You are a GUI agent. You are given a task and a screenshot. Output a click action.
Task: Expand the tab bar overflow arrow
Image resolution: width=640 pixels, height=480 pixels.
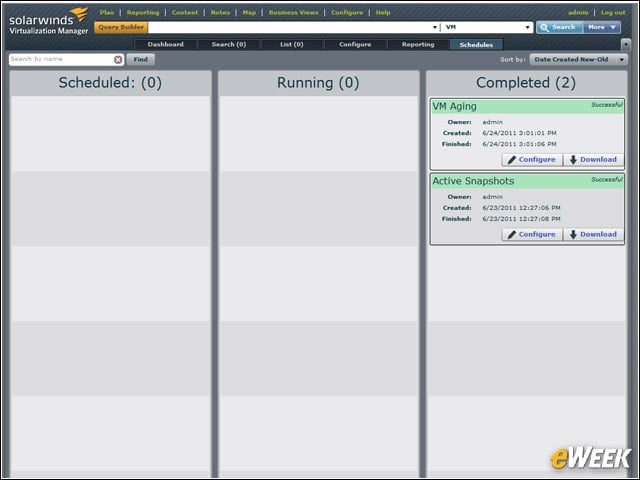pyautogui.click(x=626, y=44)
